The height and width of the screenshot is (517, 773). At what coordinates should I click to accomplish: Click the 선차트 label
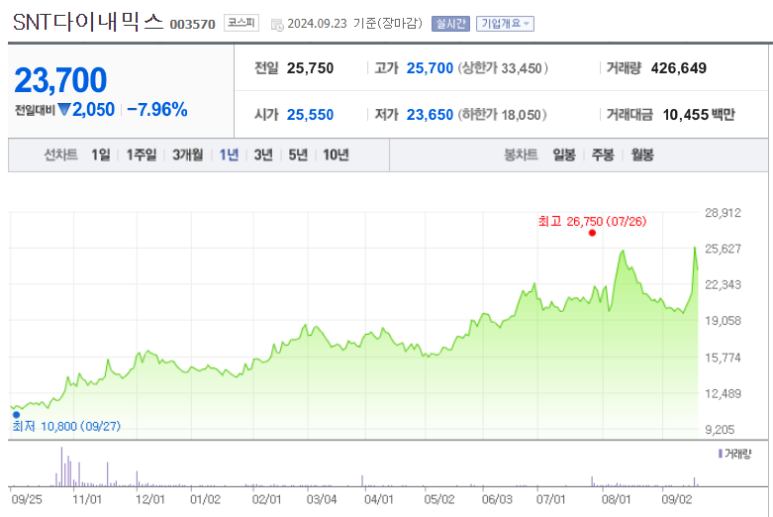click(x=61, y=155)
